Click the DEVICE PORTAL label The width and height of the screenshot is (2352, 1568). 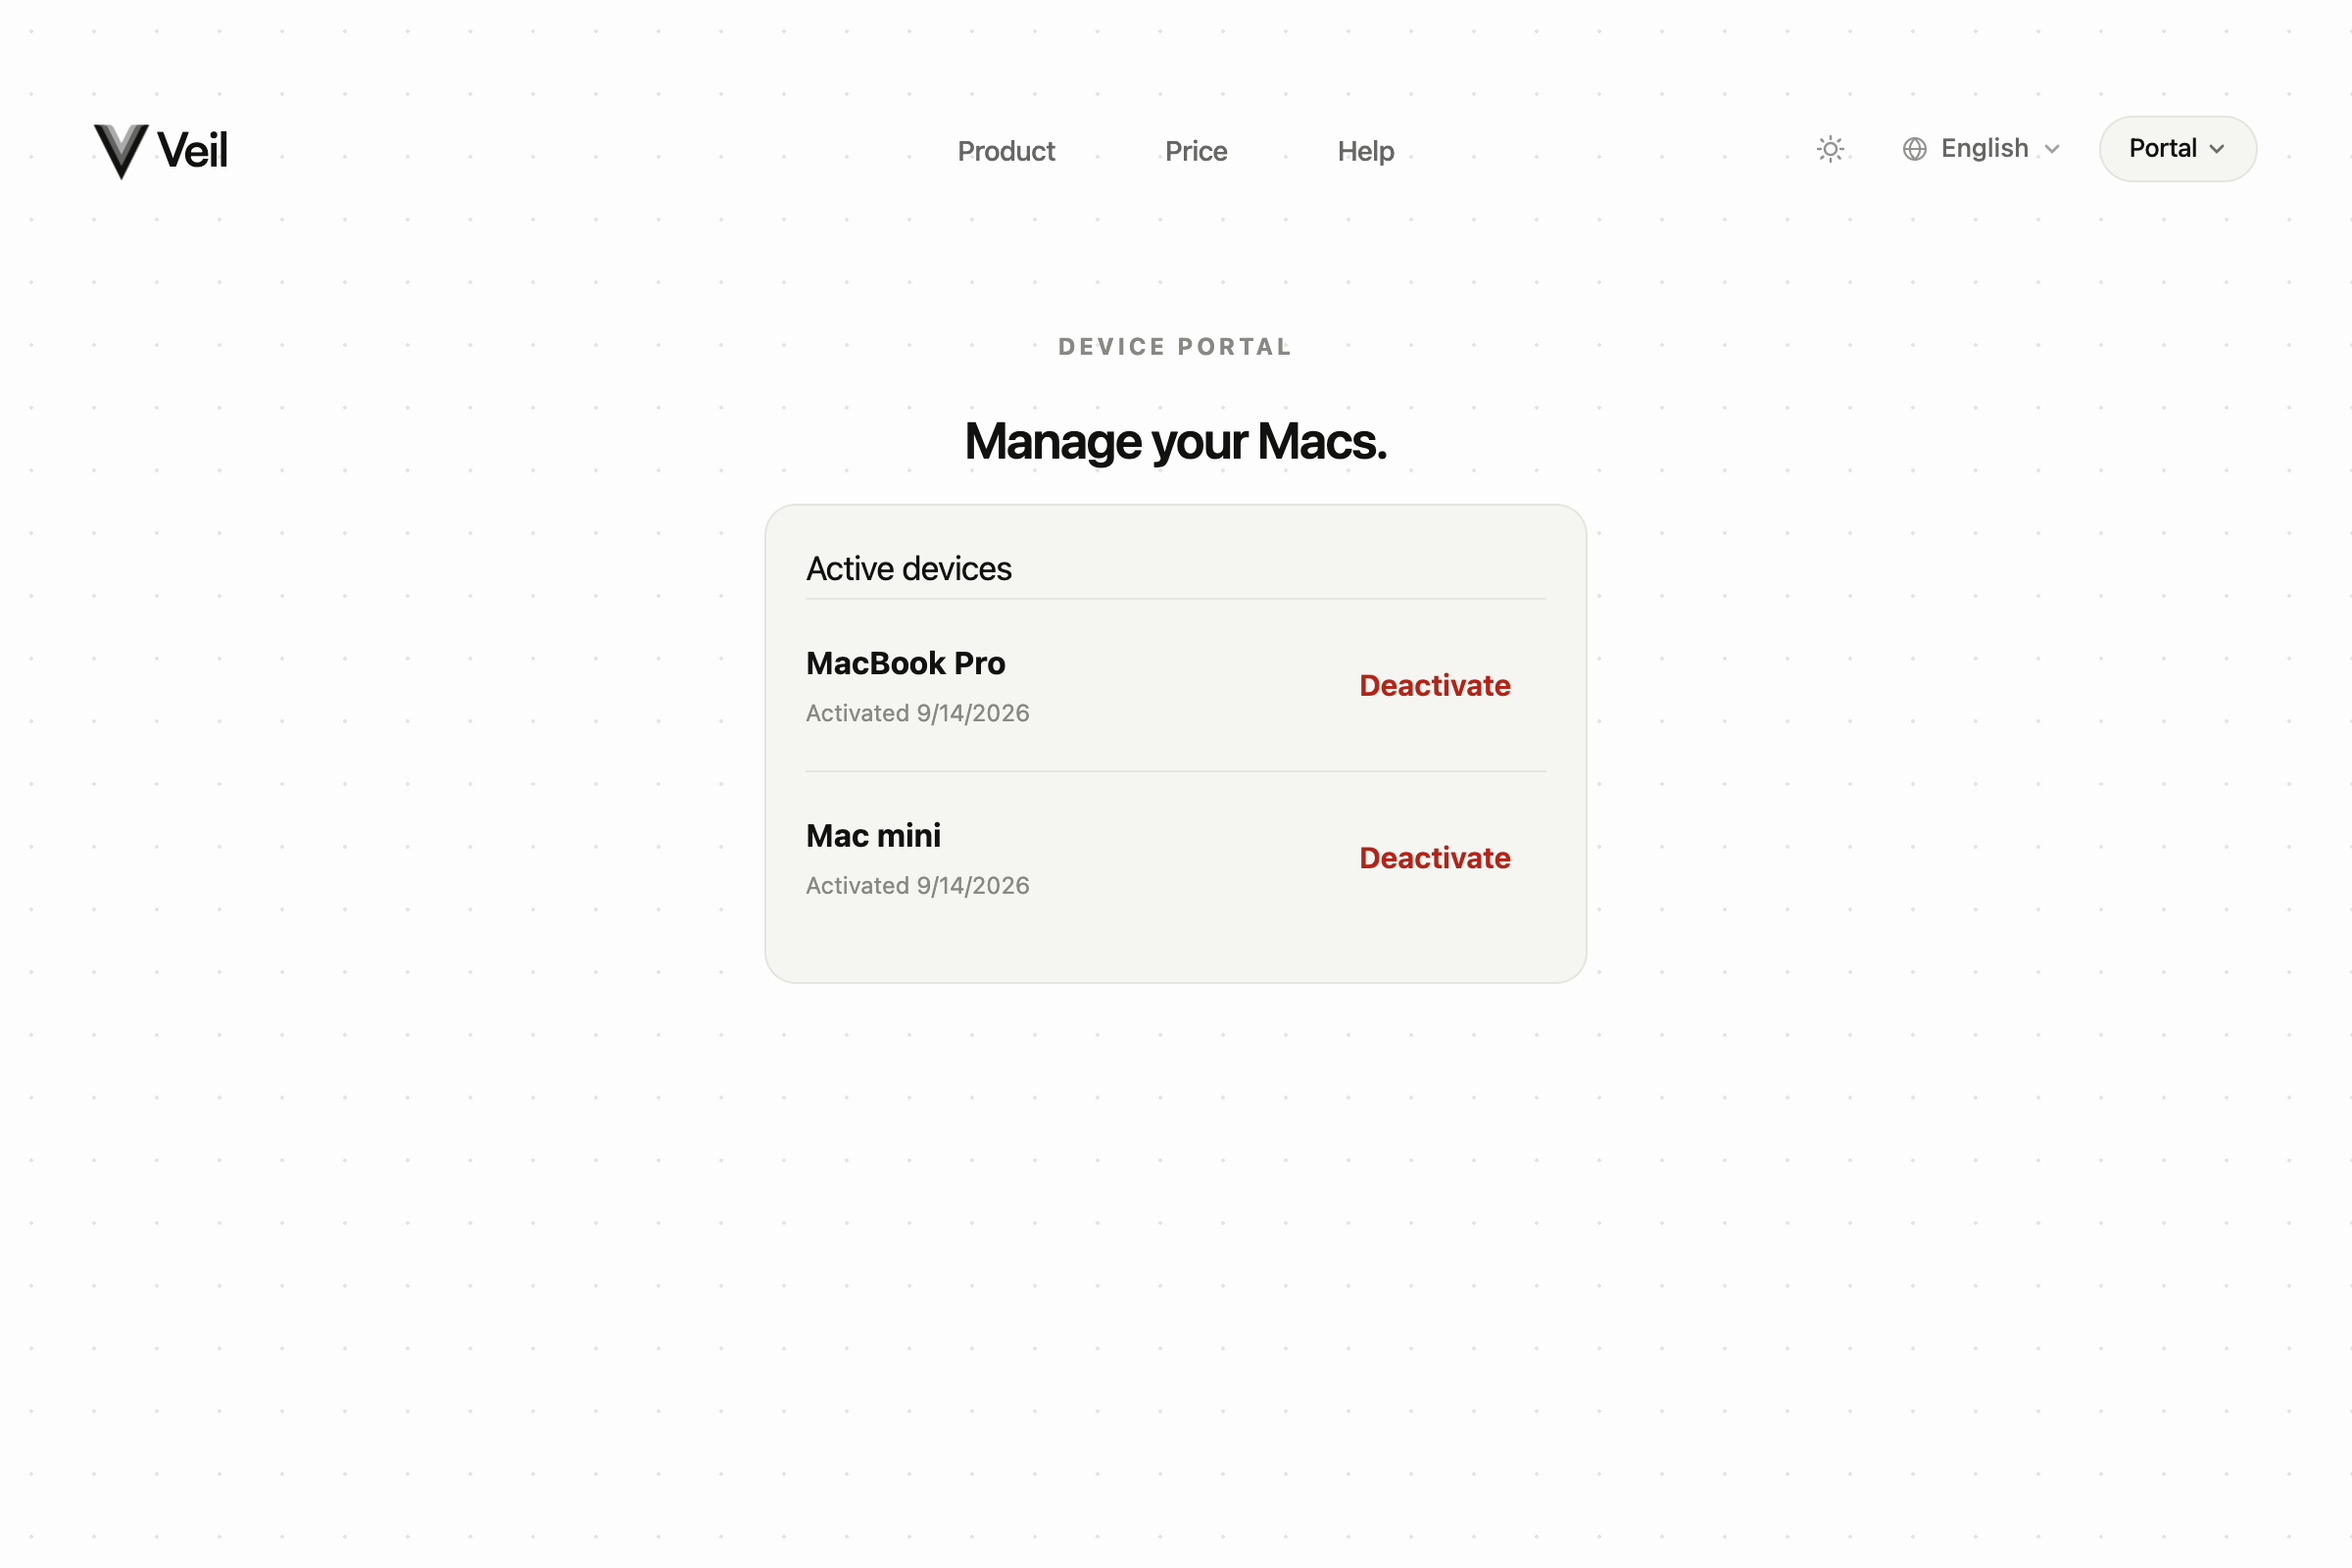point(1176,347)
